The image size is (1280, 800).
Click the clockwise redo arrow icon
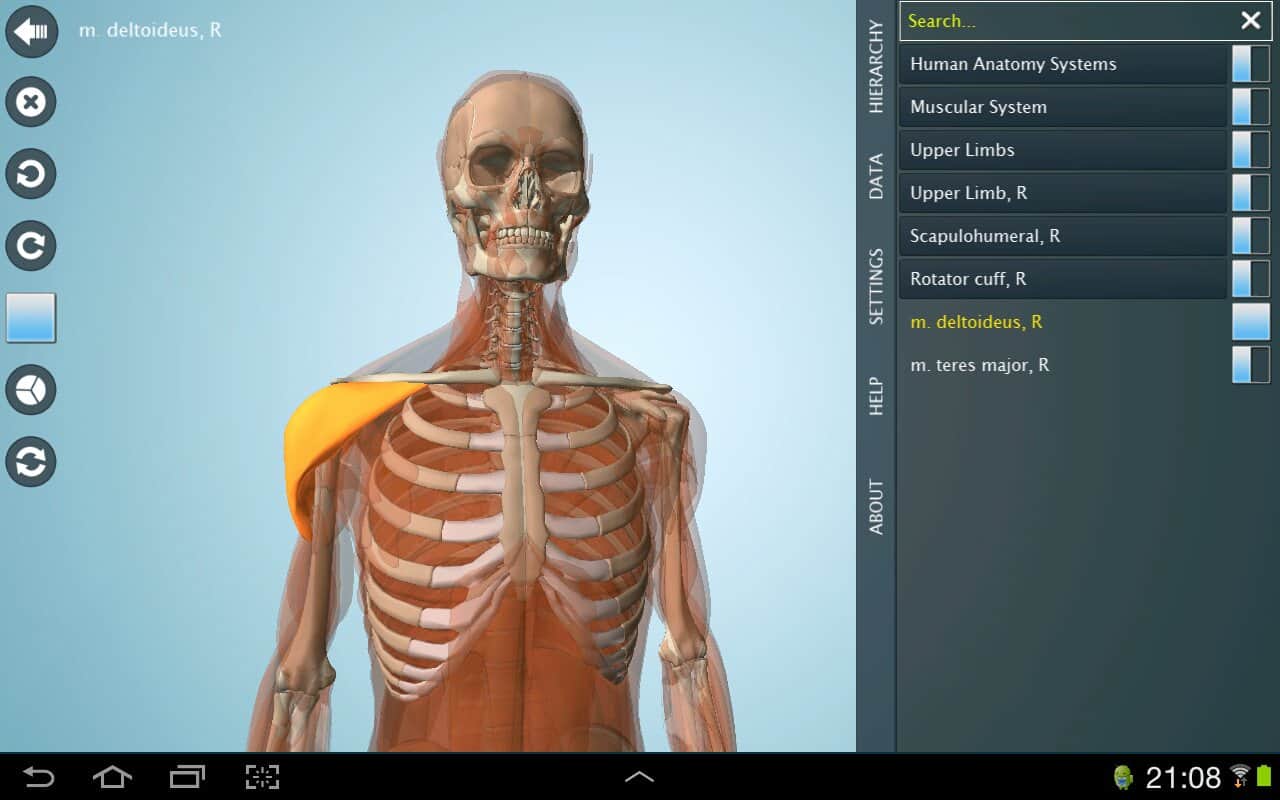click(x=31, y=246)
